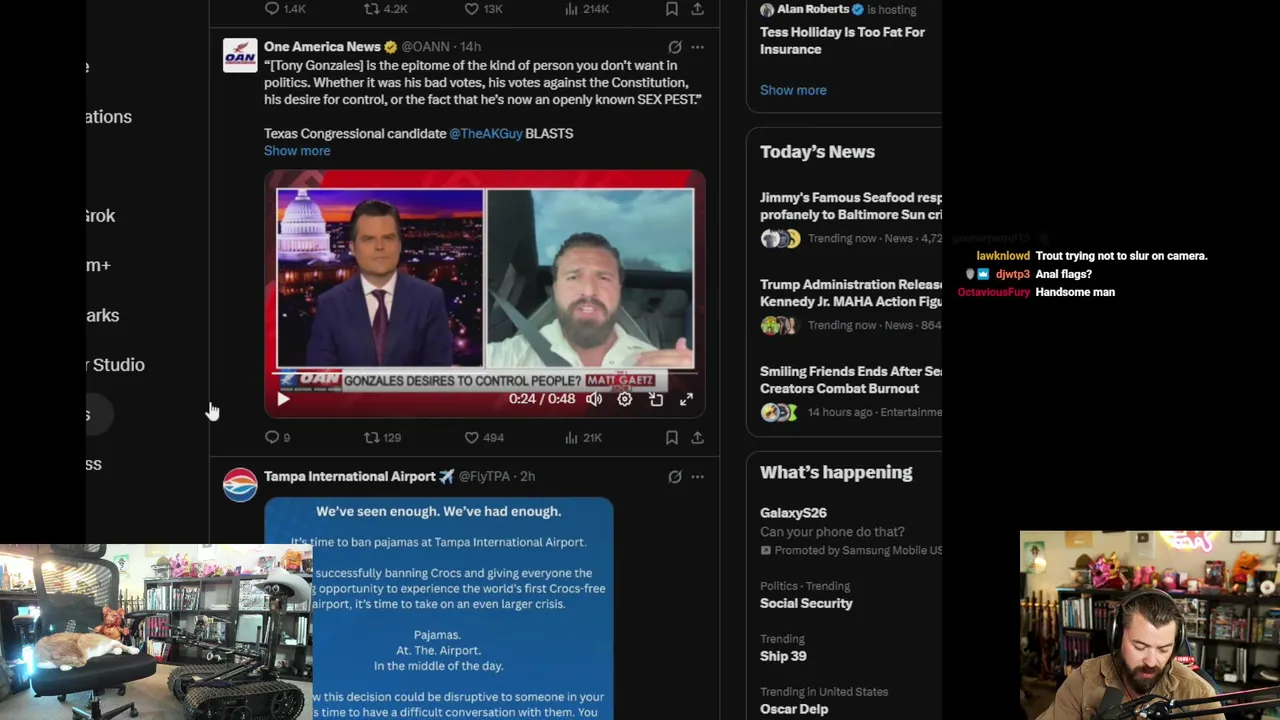Open Grok action on OAN post
1280x720 pixels.
[675, 47]
